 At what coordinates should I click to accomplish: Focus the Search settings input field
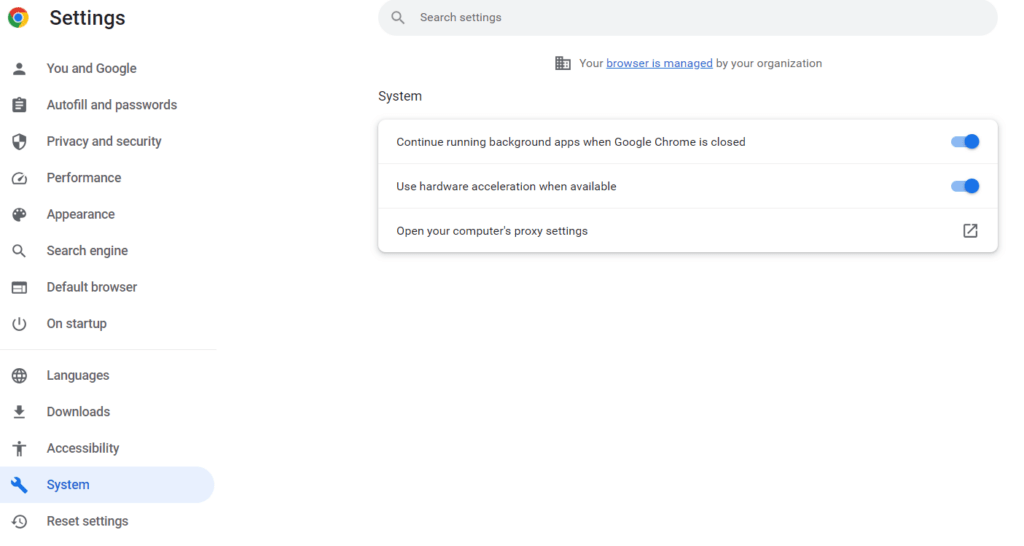click(x=688, y=18)
